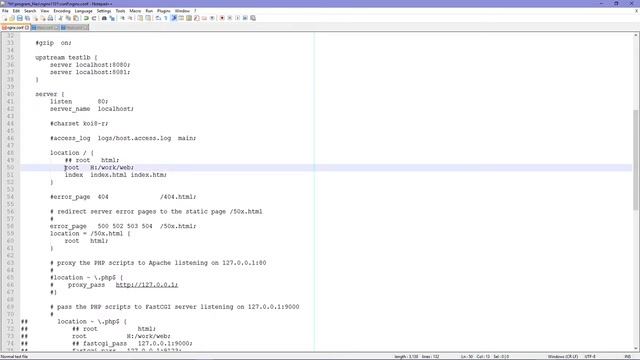Screen dimensions: 640x360
Task: Print the document using Print icon
Action: (x=50, y=18)
